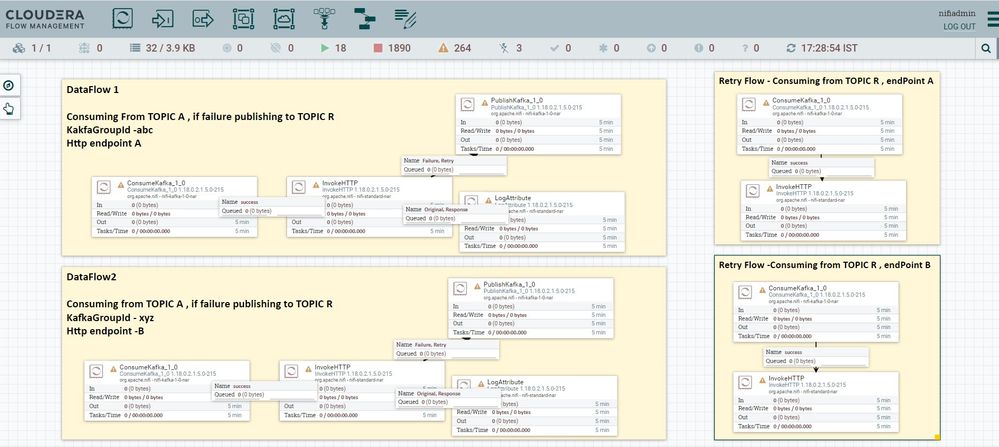The width and height of the screenshot is (999, 447).
Task: Select the Processor tool in the toolbar
Action: click(122, 18)
